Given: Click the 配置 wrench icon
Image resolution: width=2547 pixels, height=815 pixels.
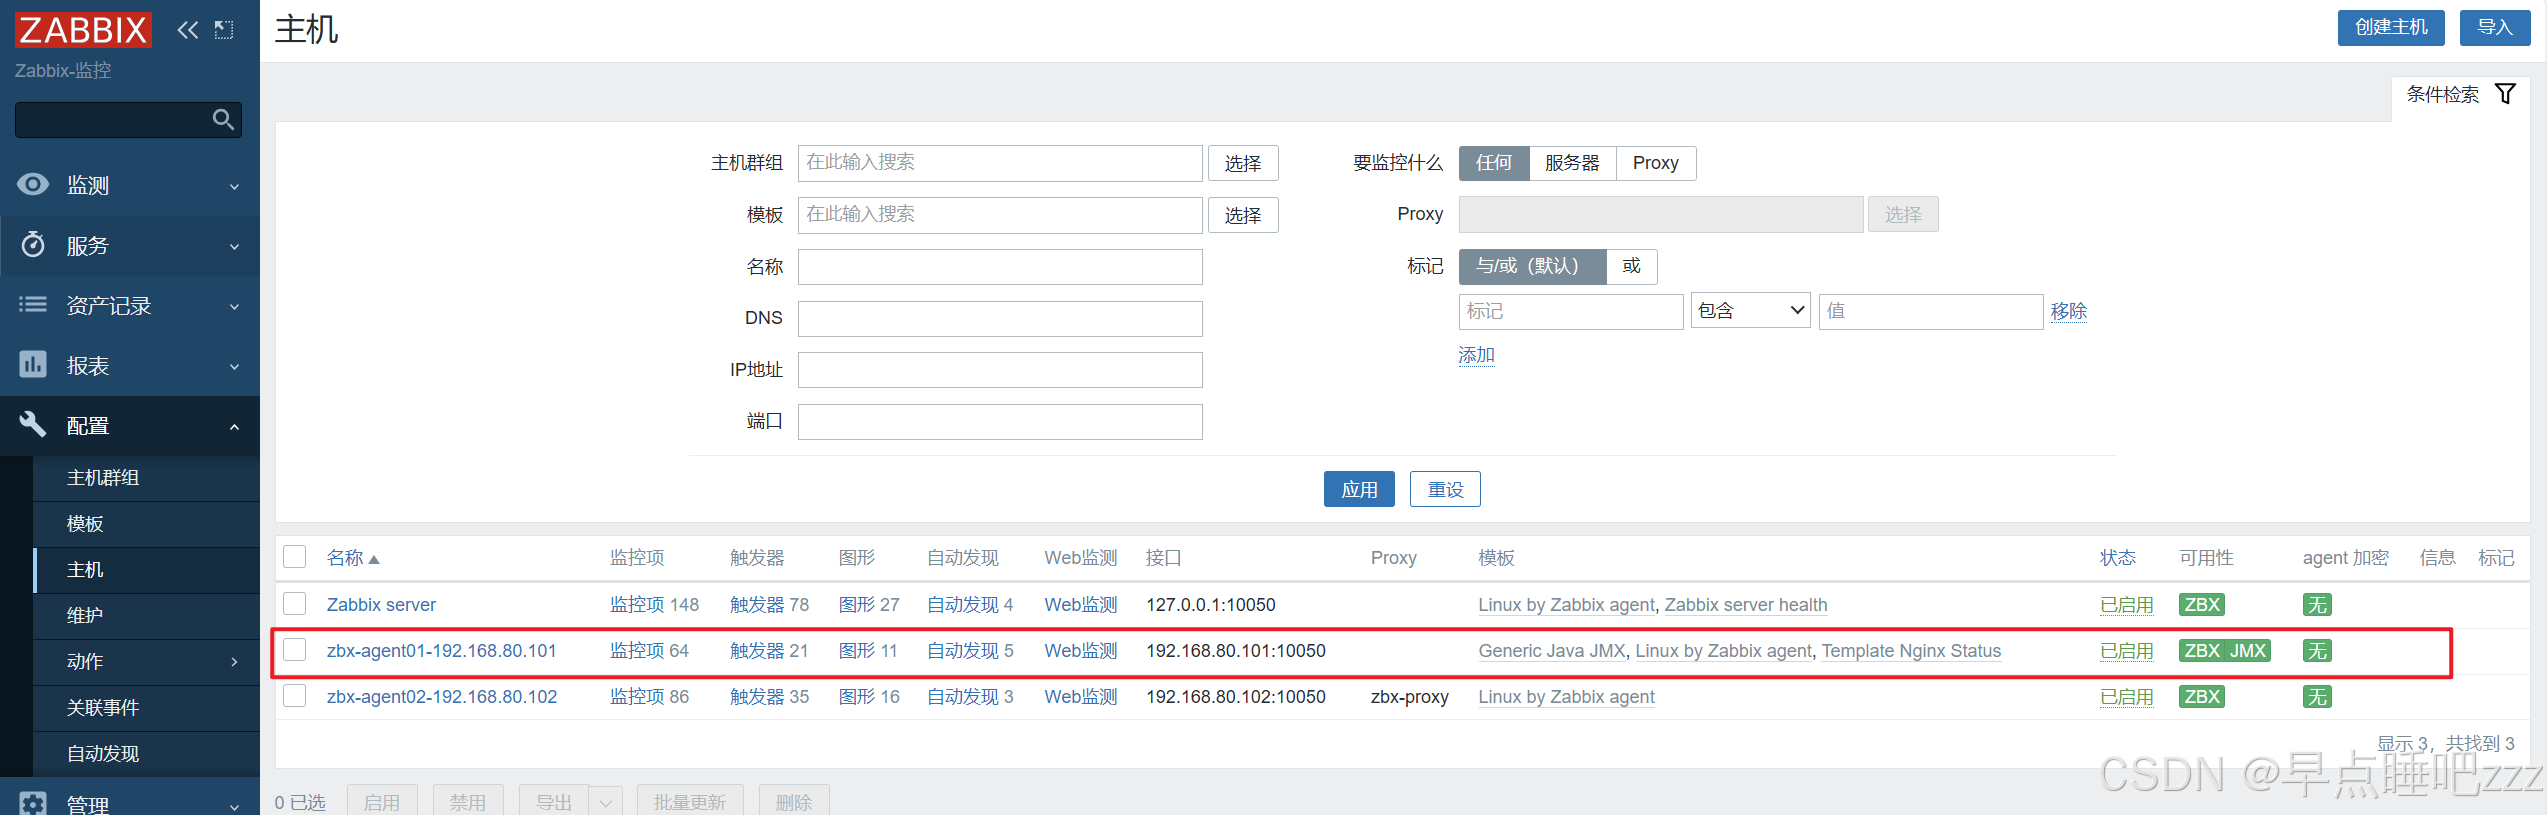Looking at the screenshot, I should coord(33,425).
